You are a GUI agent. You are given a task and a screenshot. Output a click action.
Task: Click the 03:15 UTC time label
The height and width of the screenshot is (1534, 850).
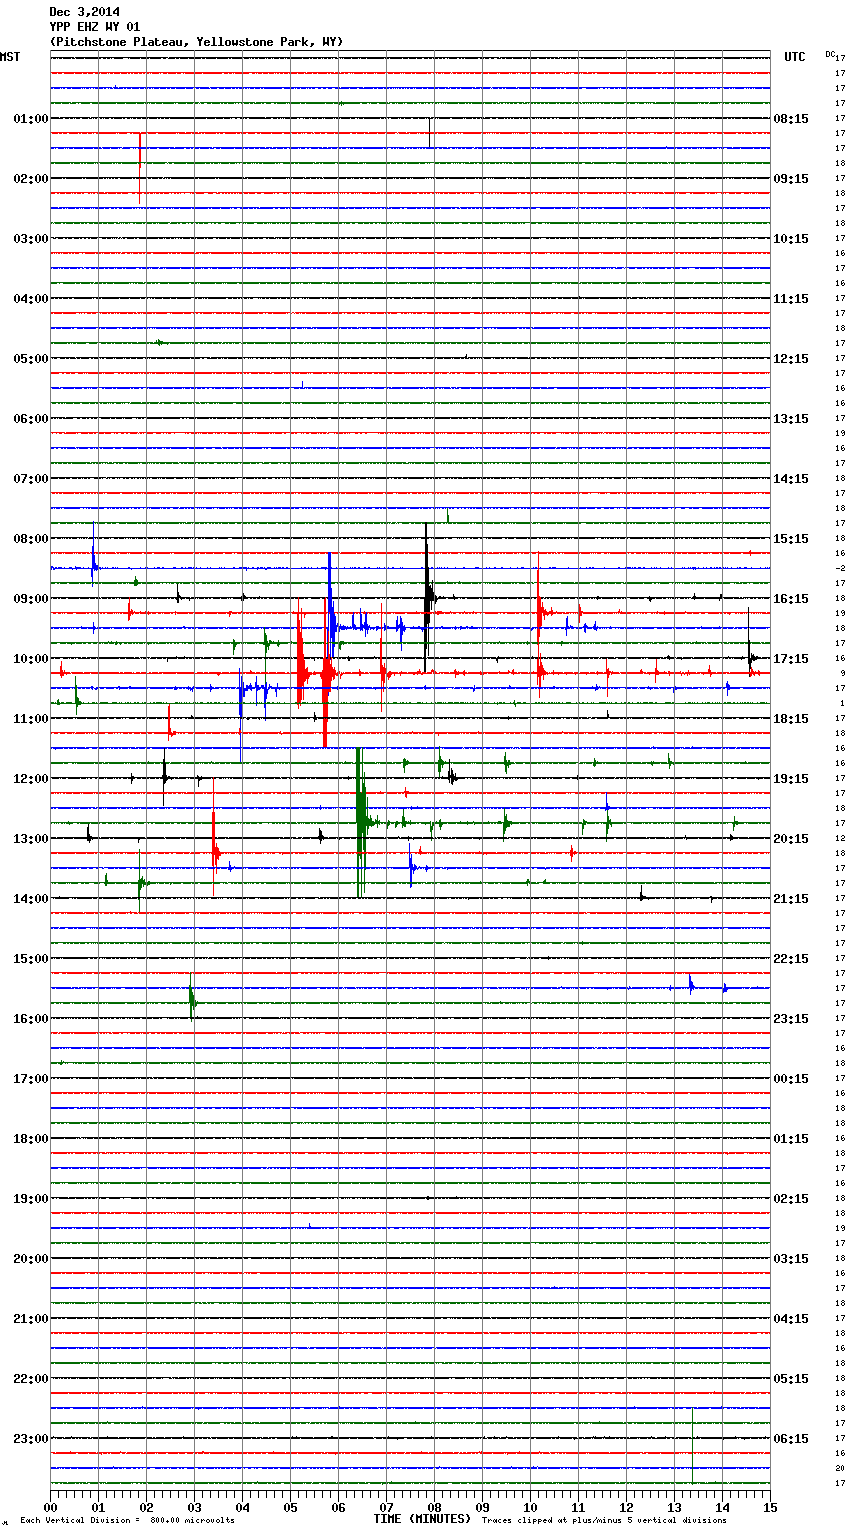coord(791,1259)
